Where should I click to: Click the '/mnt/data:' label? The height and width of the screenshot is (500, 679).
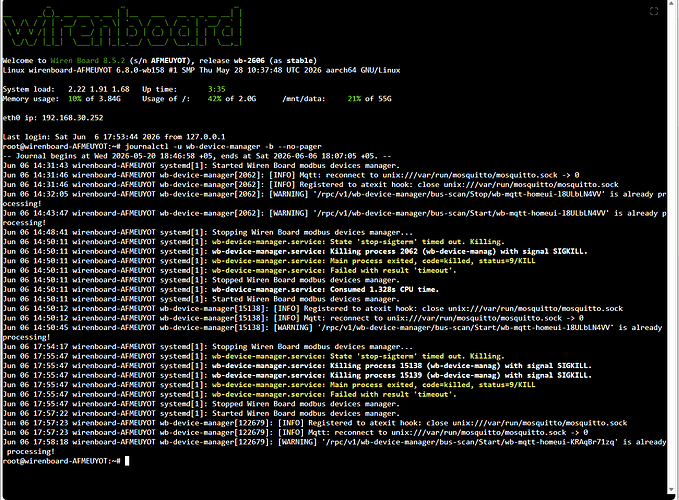[x=304, y=99]
